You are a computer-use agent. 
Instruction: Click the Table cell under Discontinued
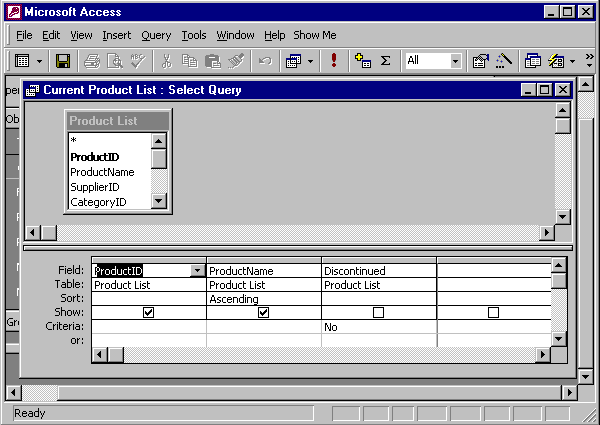tap(379, 285)
